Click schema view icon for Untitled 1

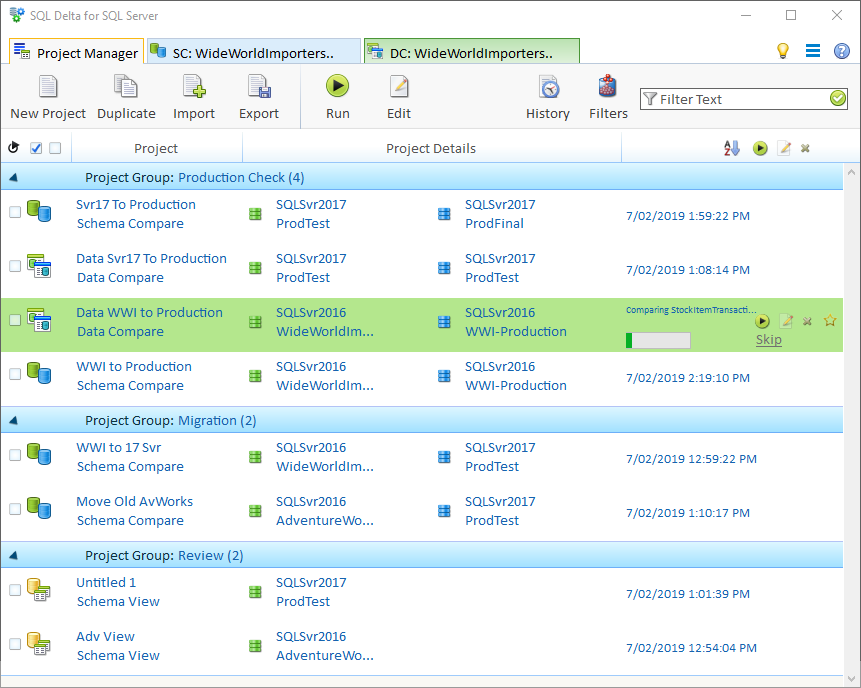point(39,590)
